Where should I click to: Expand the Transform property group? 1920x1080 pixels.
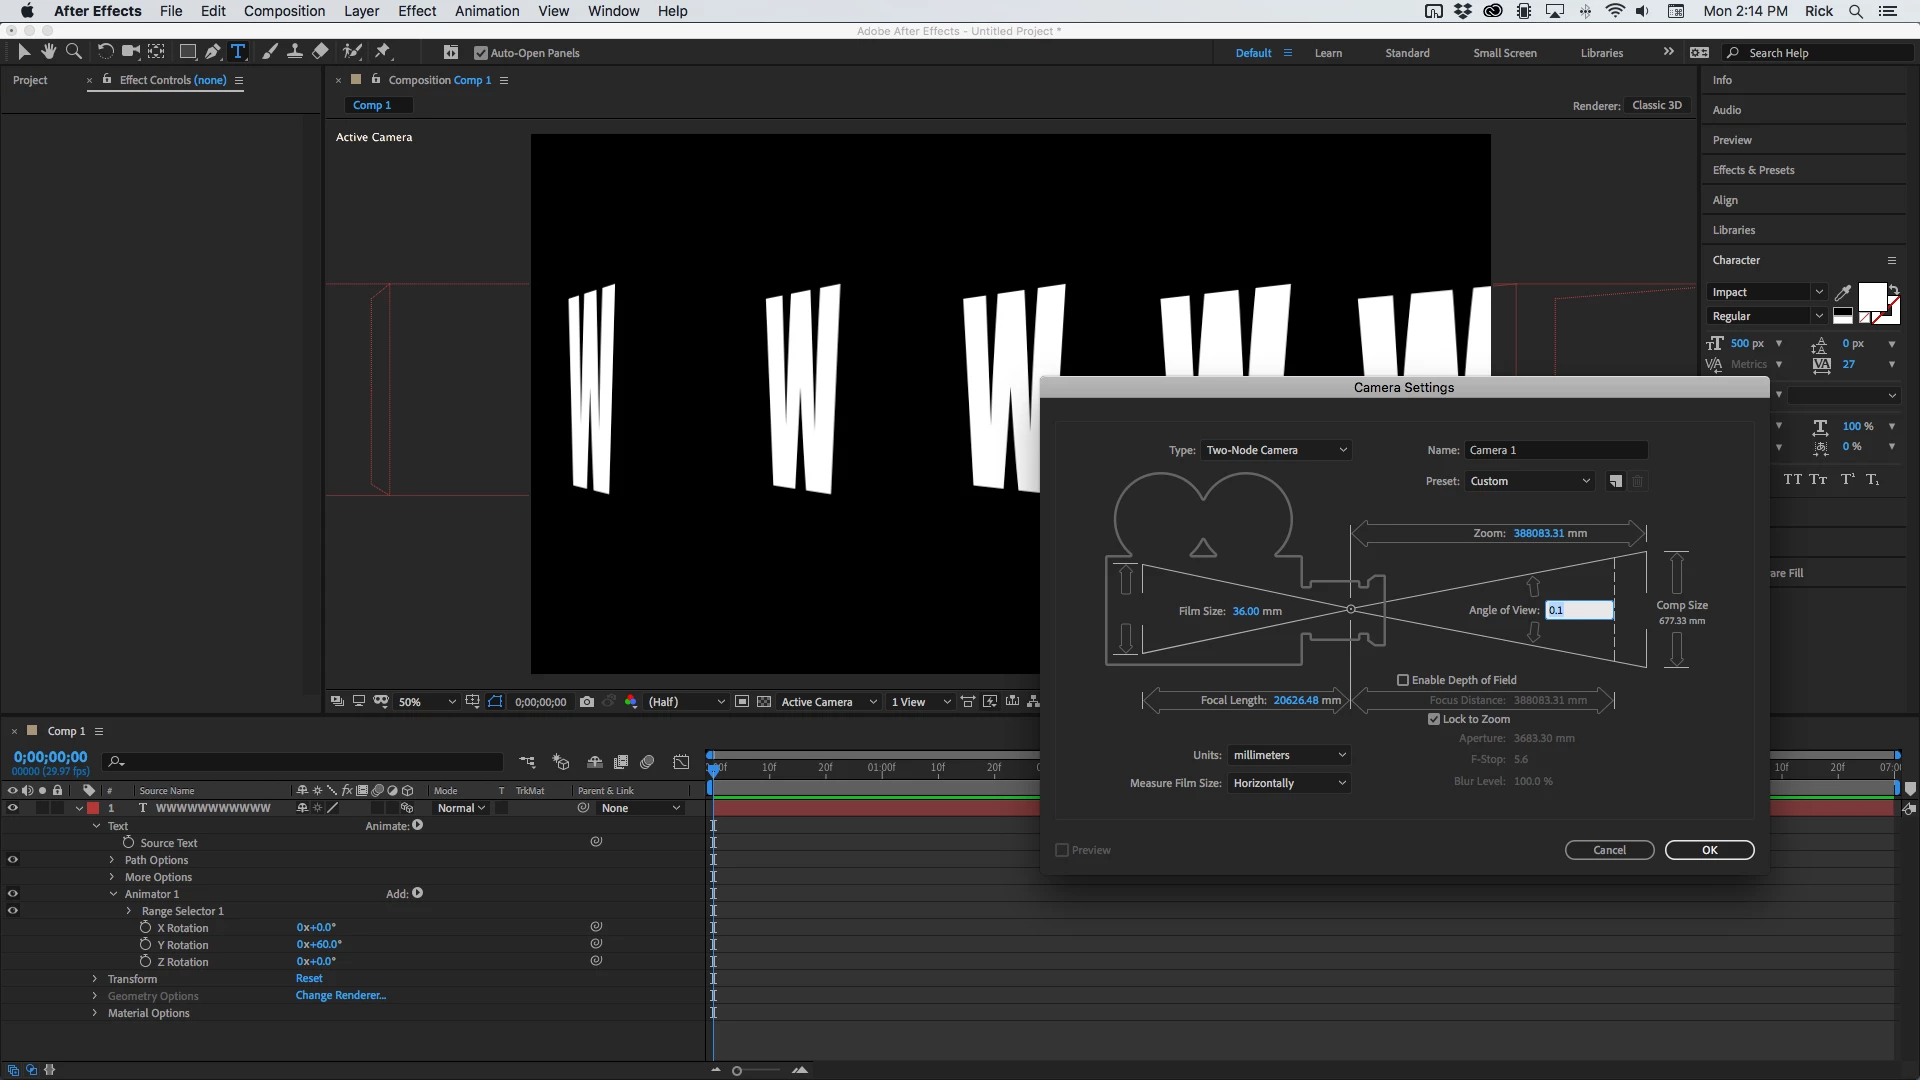click(95, 979)
